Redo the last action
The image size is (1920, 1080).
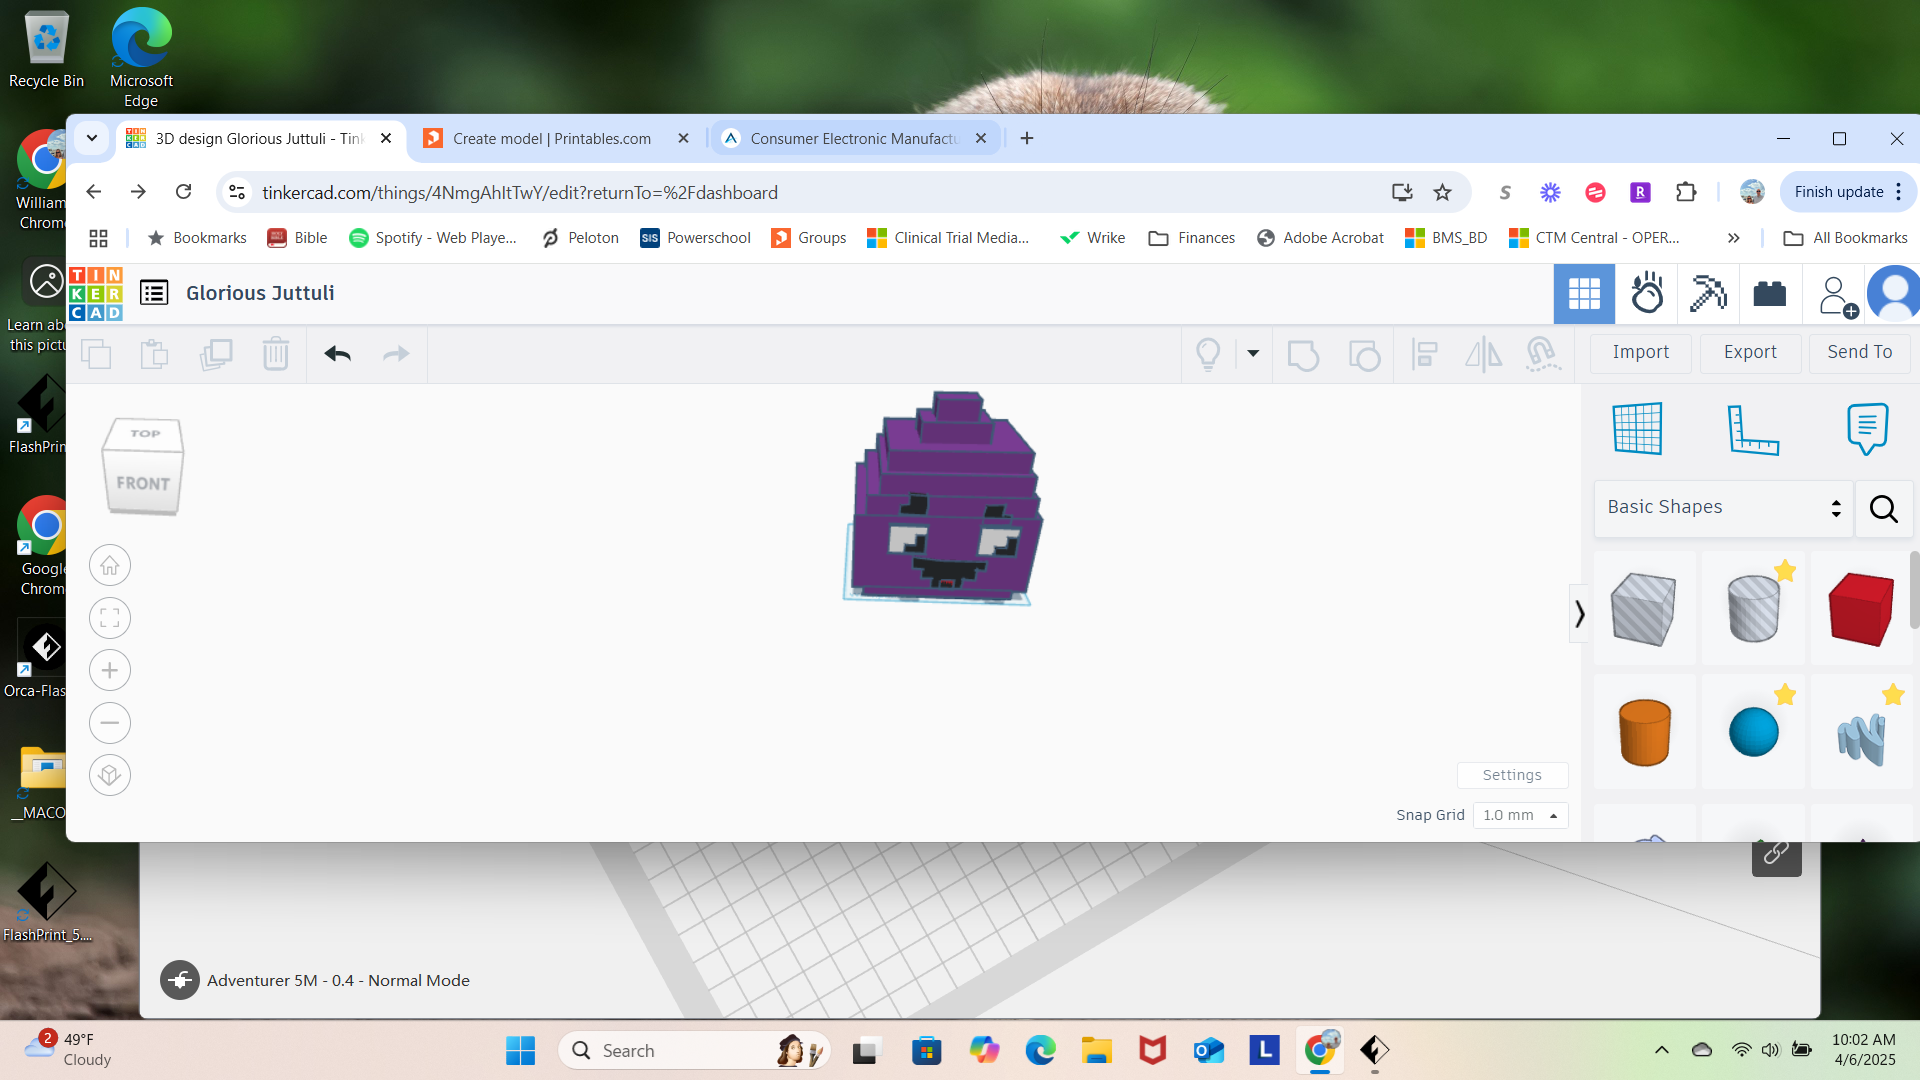click(x=397, y=354)
